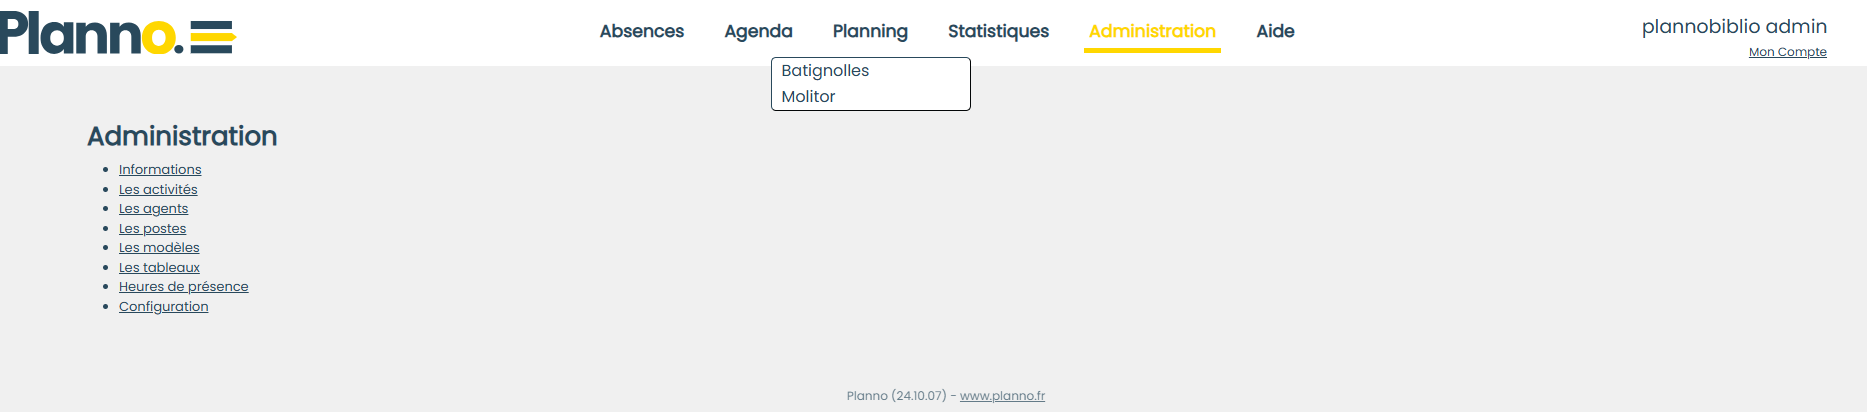Open Les tableaux page
This screenshot has height=412, width=1867.
pyautogui.click(x=159, y=267)
